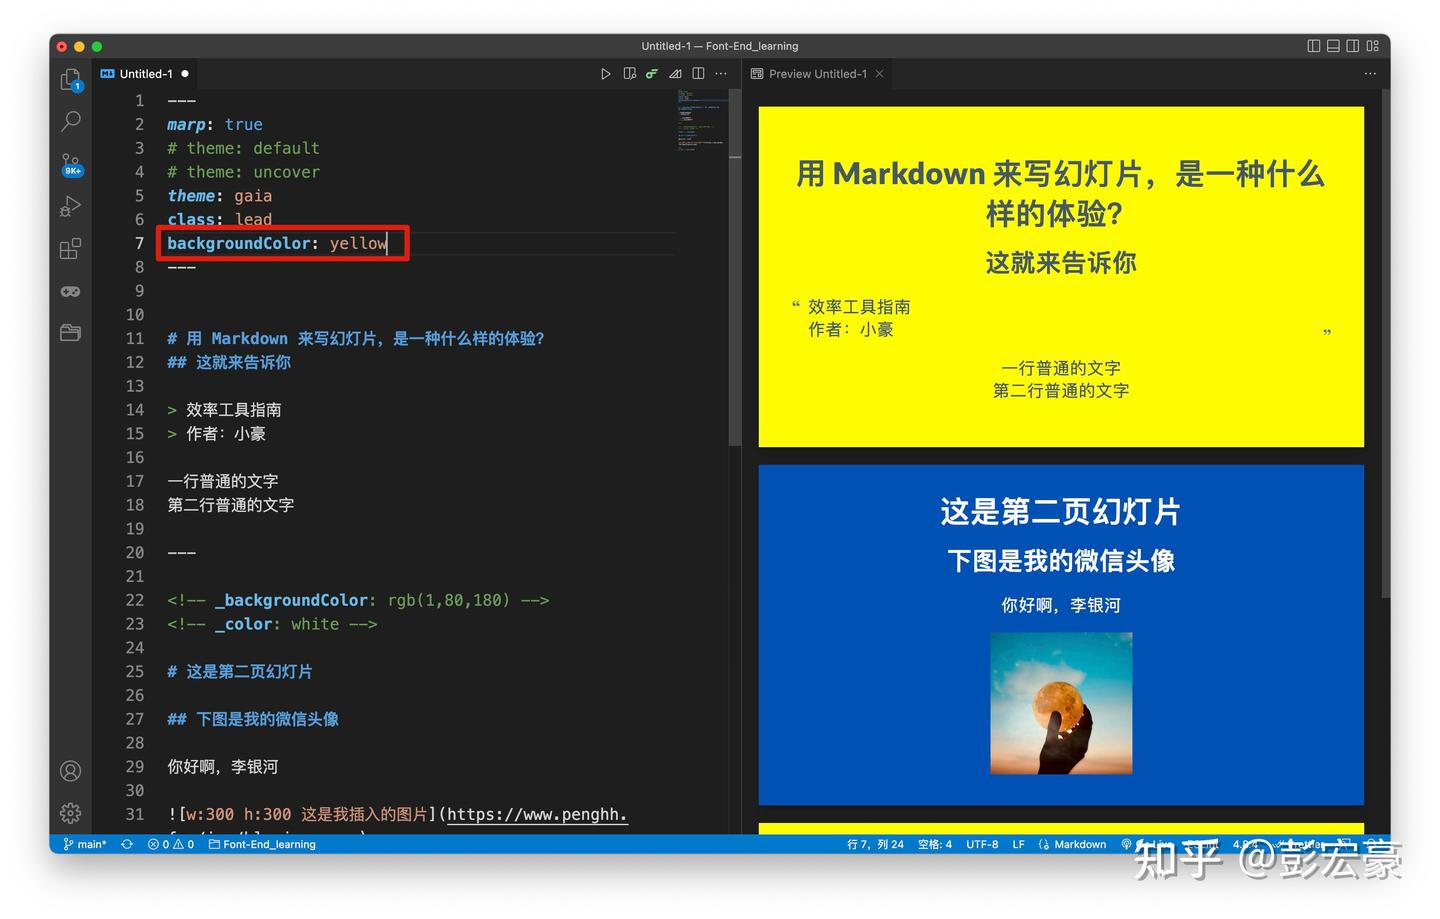
Task: Toggle the panel layout control in title bar
Action: (1334, 45)
